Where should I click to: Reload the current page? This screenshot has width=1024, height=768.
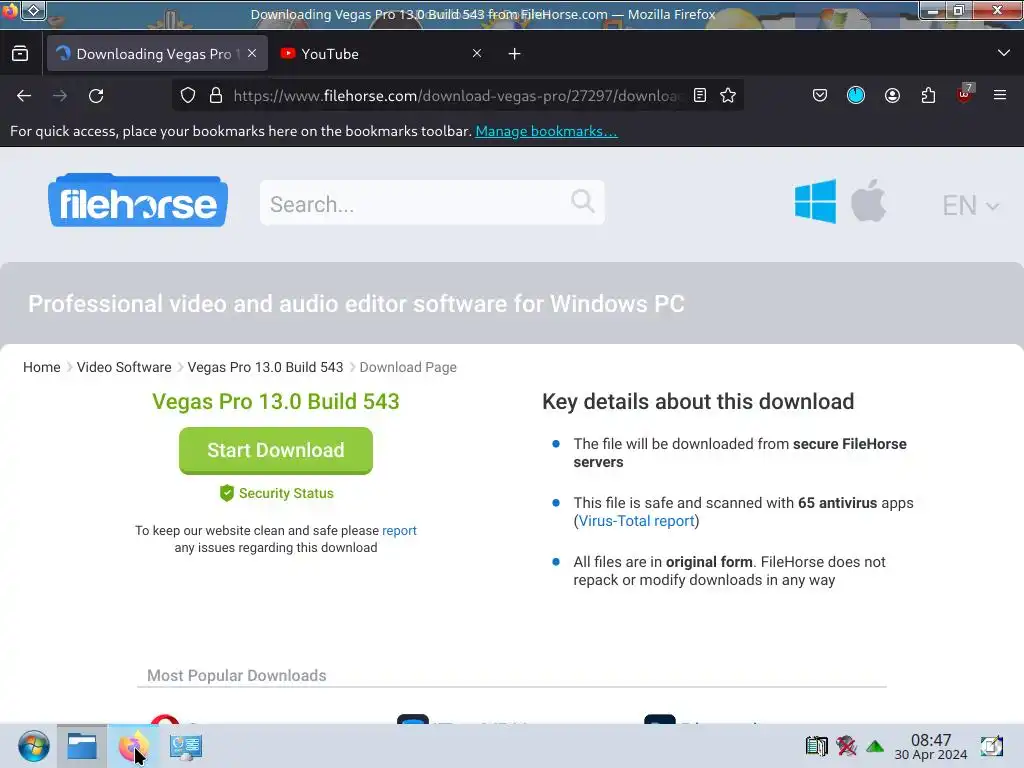pos(96,96)
